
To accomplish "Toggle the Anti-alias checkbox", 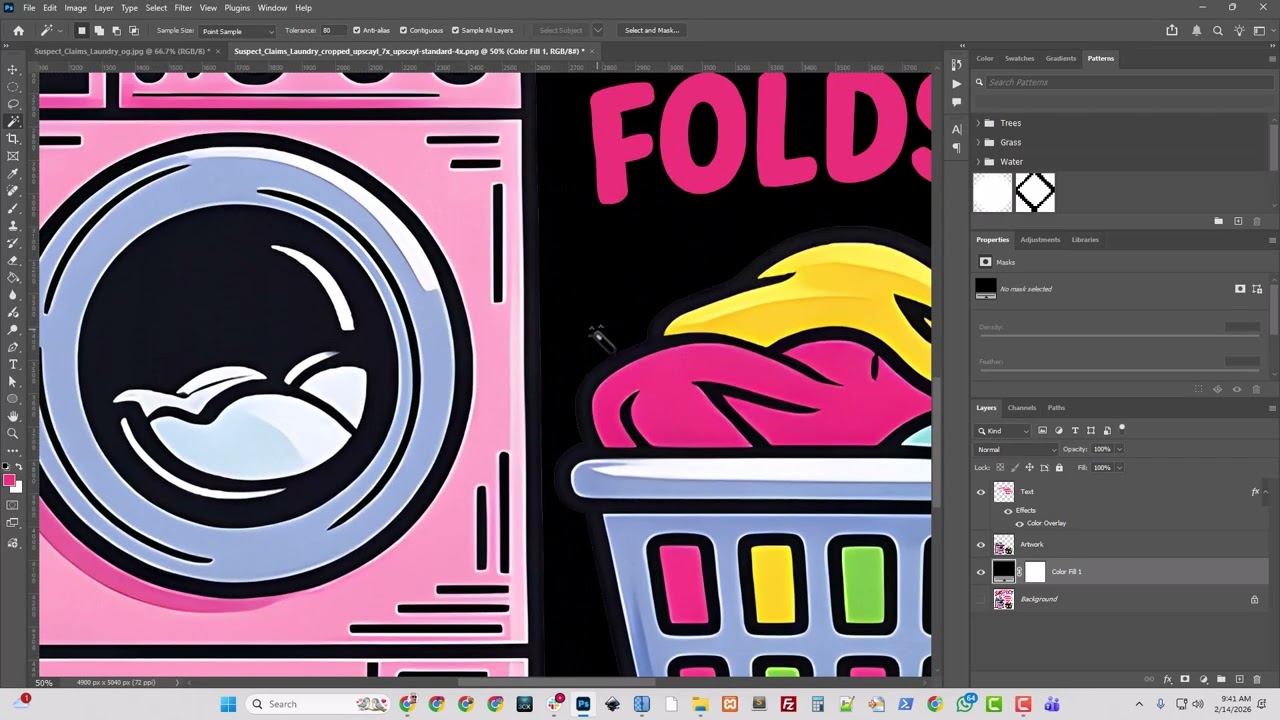I will point(357,30).
